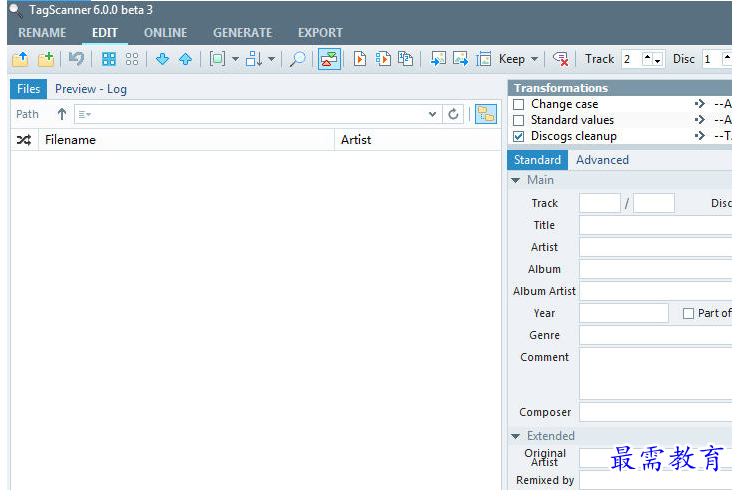Switch to Preview - Log tab
This screenshot has width=732, height=490.
[91, 89]
